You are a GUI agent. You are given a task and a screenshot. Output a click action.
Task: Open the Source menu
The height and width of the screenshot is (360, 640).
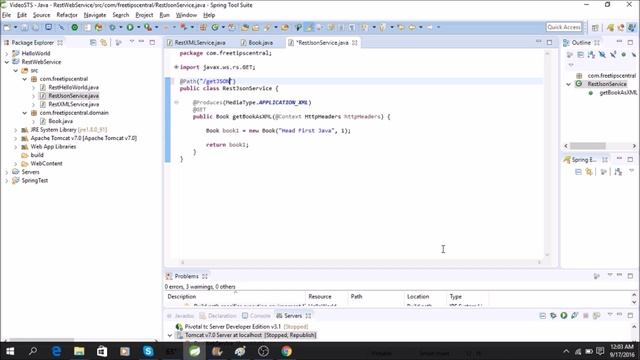click(42, 15)
